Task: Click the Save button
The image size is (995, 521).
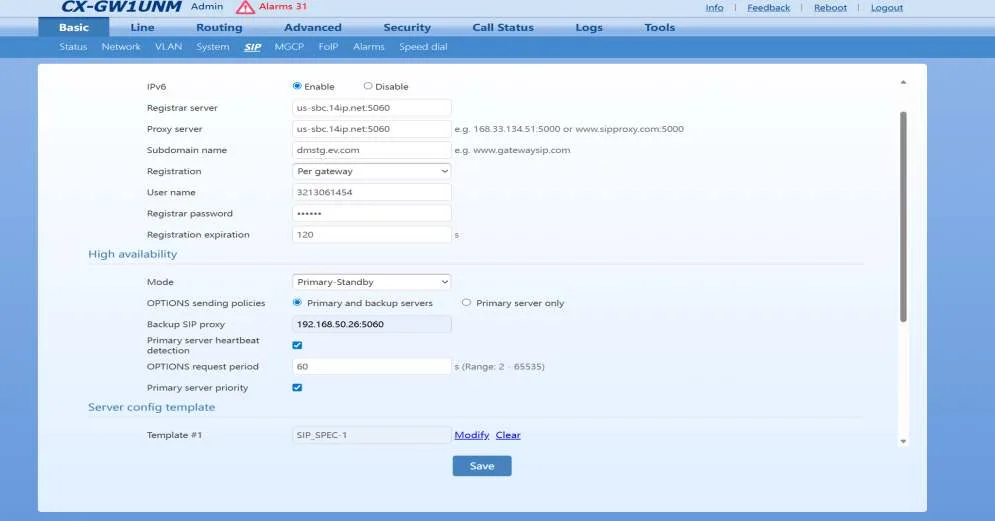Action: [x=482, y=466]
